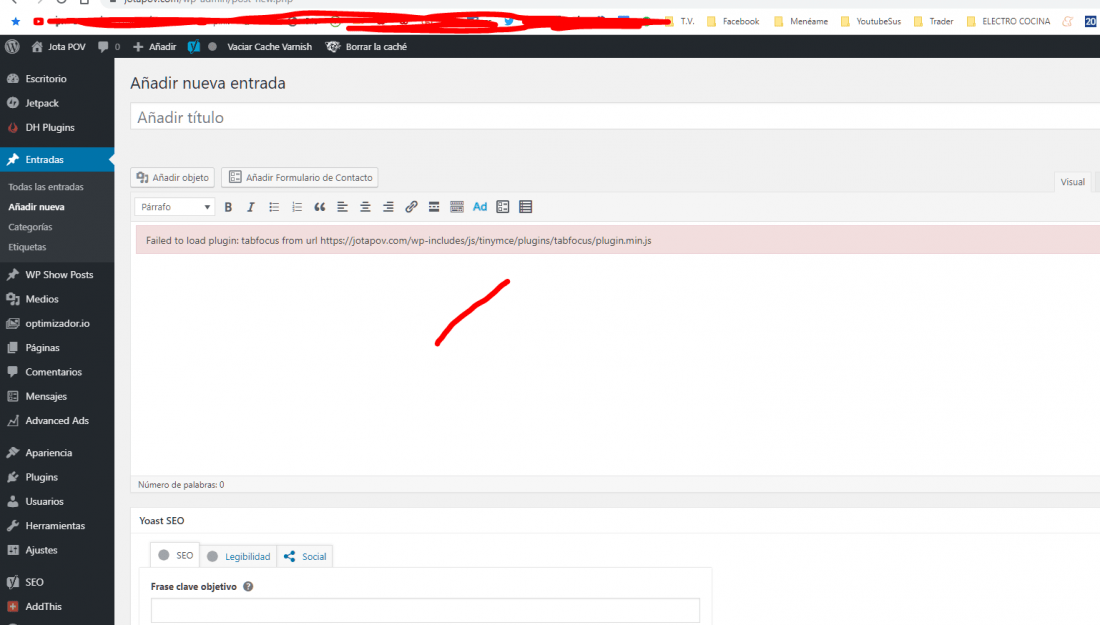Click the last table toolbar icon
This screenshot has width=1100, height=625.
coord(525,207)
